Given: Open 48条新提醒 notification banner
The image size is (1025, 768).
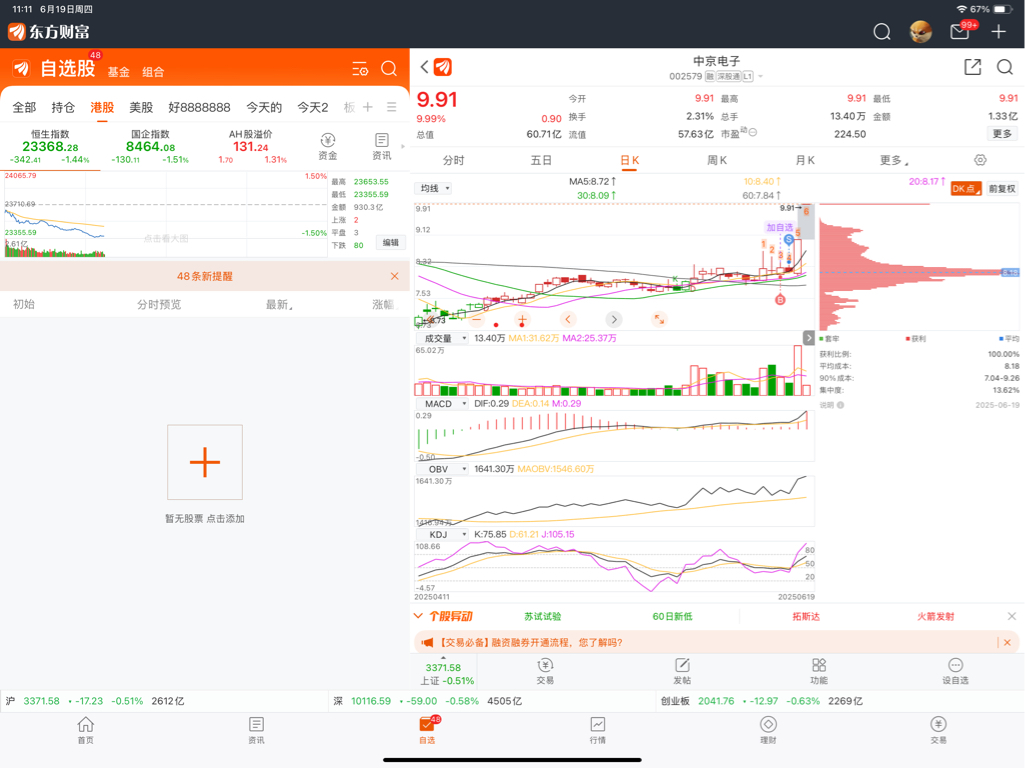Looking at the screenshot, I should (205, 276).
